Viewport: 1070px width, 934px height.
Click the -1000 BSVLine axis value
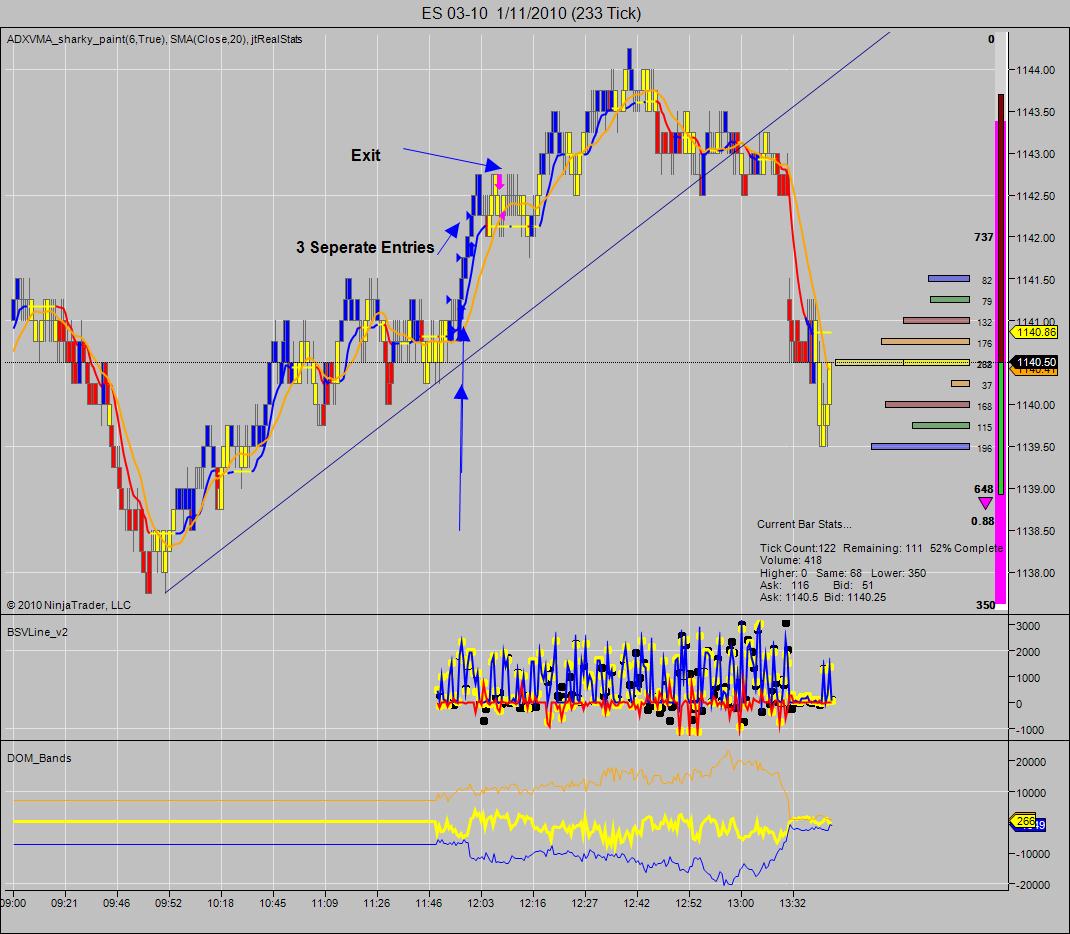(1028, 730)
